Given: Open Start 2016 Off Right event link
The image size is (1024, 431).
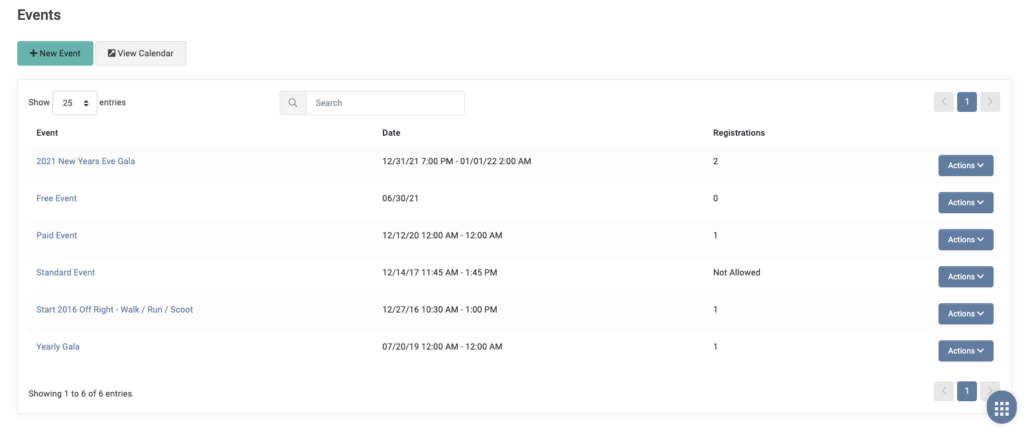Looking at the screenshot, I should coord(114,310).
